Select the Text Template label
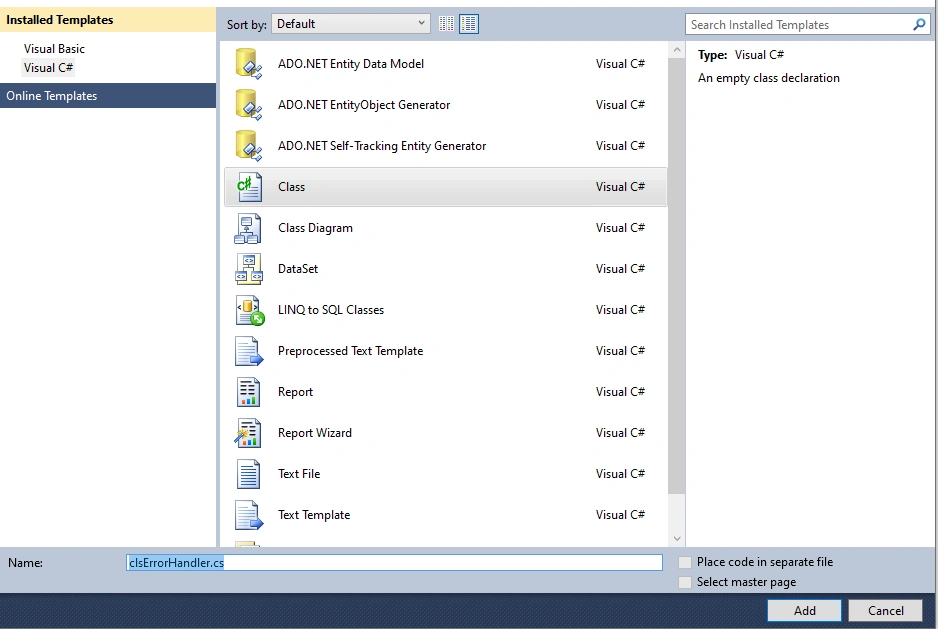This screenshot has width=938, height=629. click(x=313, y=515)
